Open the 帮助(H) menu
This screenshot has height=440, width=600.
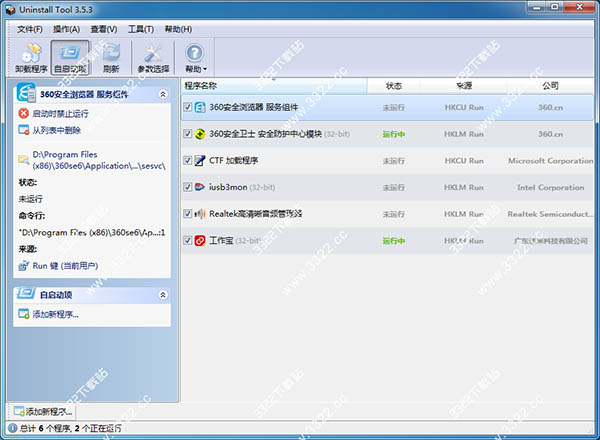click(178, 29)
